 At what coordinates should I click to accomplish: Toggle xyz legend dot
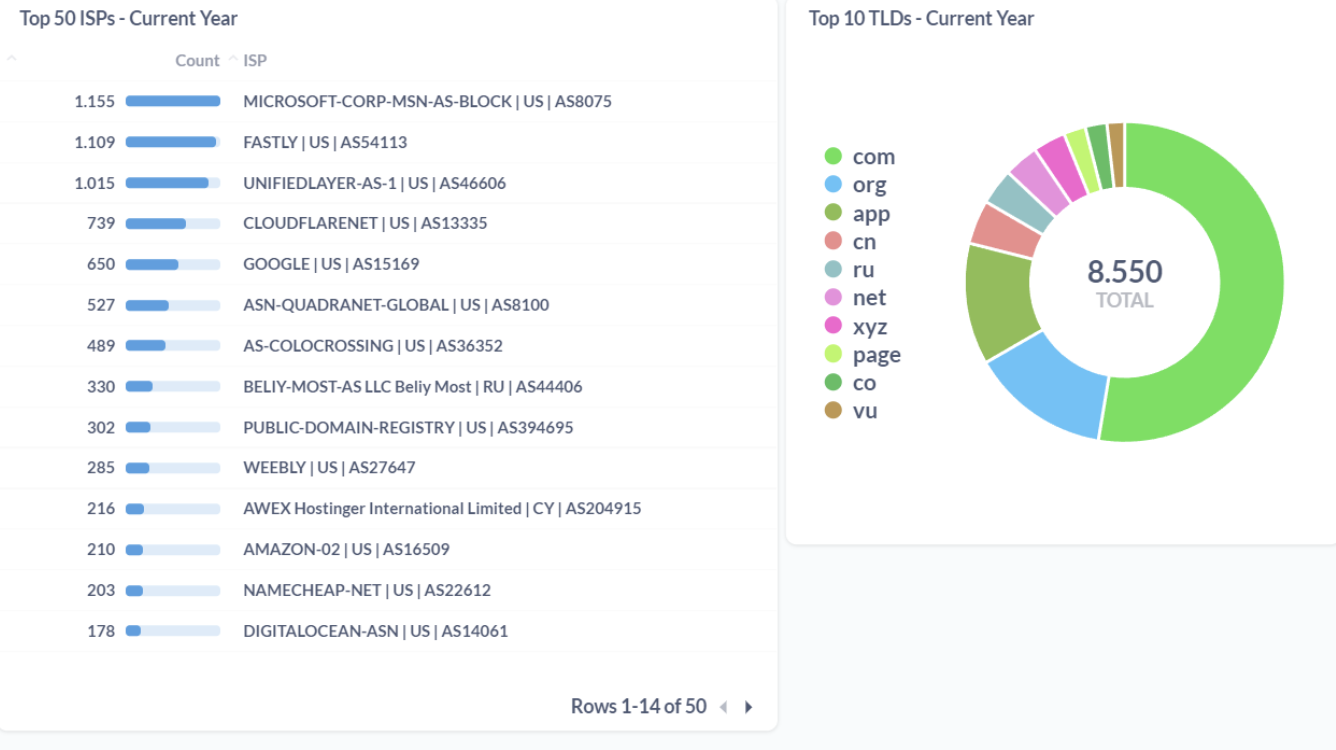[833, 326]
